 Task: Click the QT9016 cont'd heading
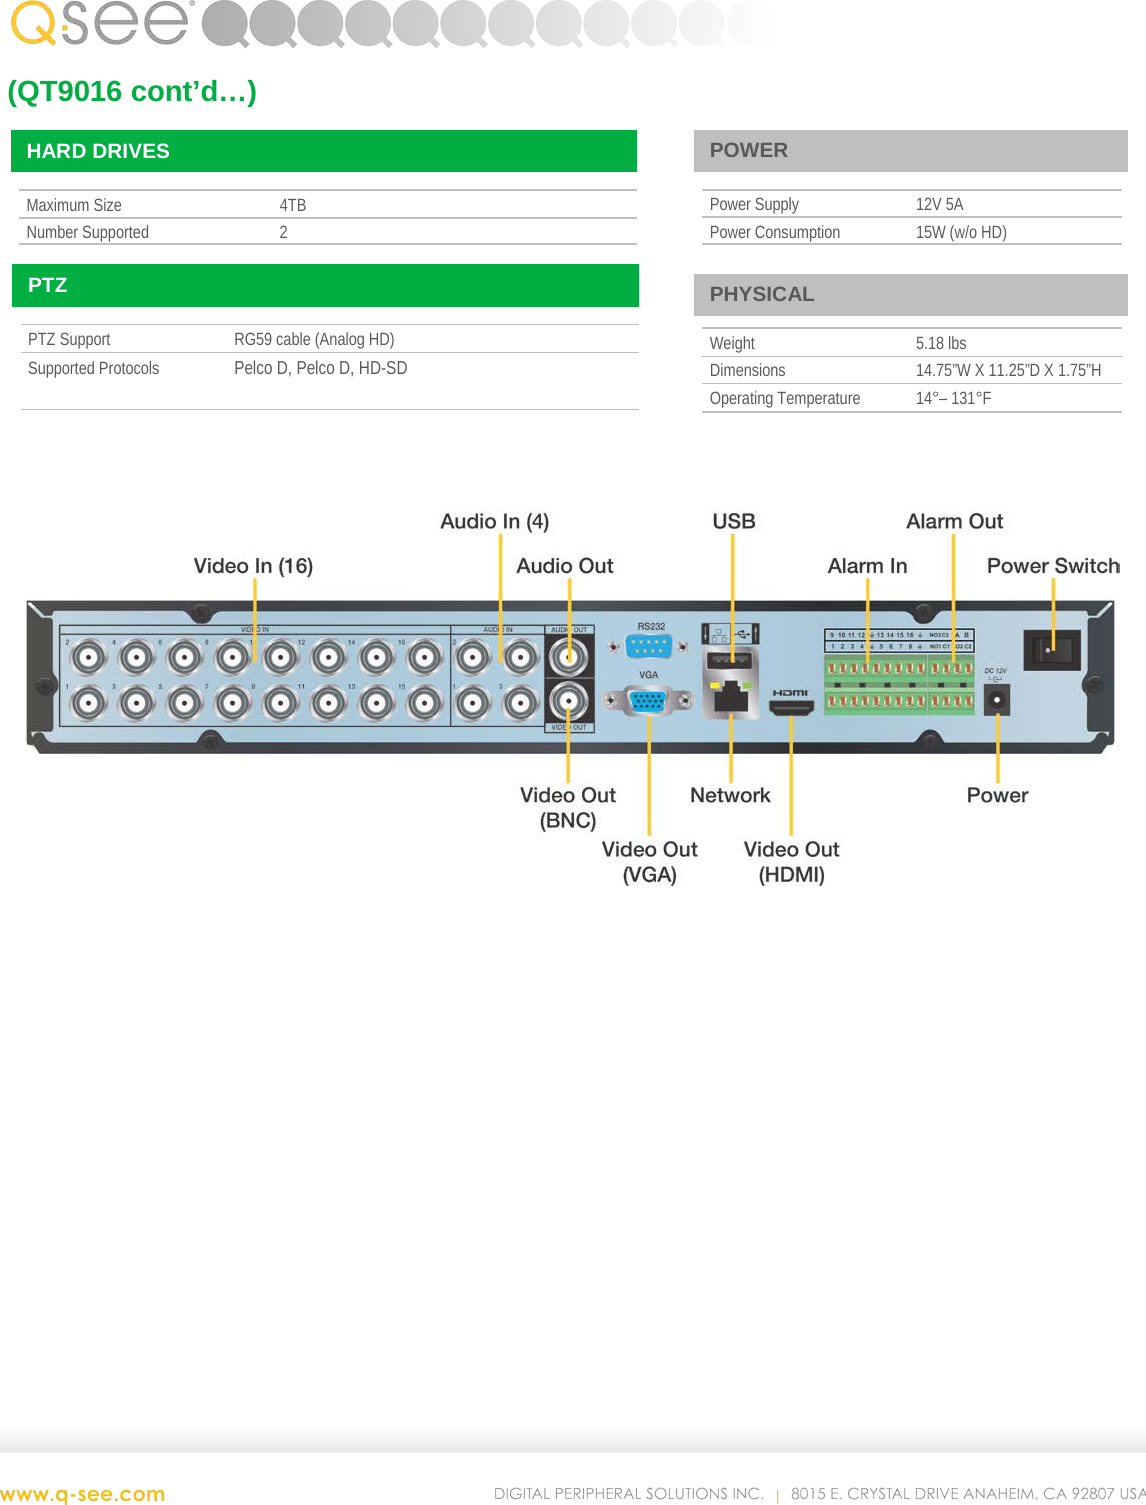point(130,92)
